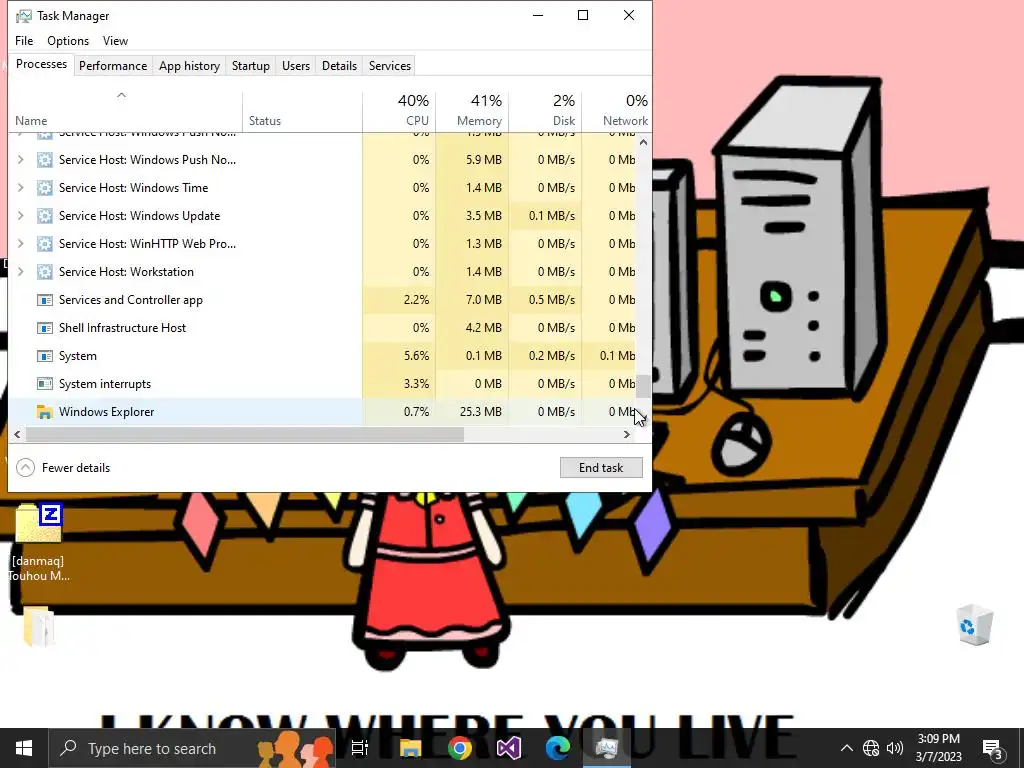Click the taskbar clock showing 3:09 PM
The image size is (1024, 768).
tap(938, 748)
